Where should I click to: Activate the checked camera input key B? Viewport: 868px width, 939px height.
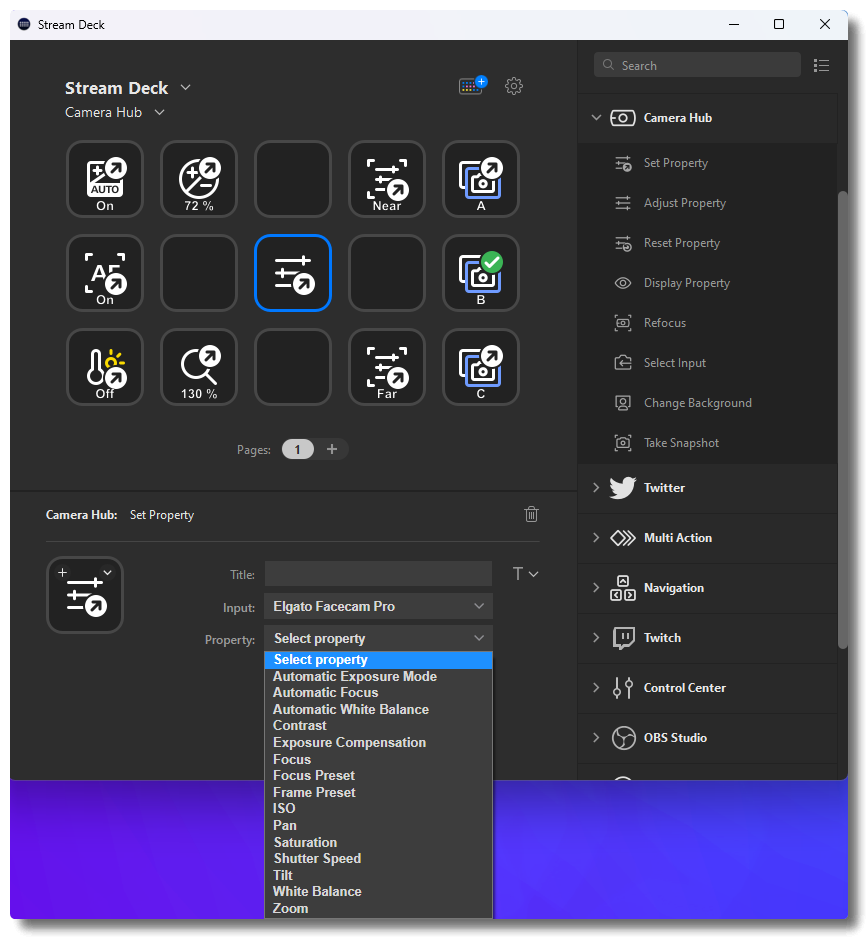click(x=481, y=273)
